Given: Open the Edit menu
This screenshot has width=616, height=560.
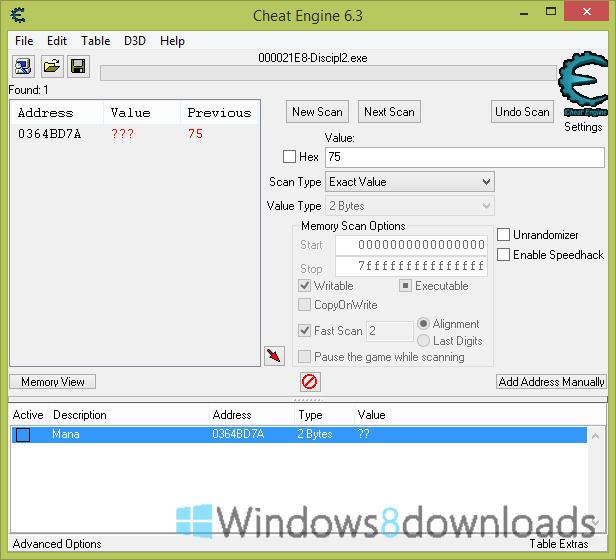Looking at the screenshot, I should (57, 40).
